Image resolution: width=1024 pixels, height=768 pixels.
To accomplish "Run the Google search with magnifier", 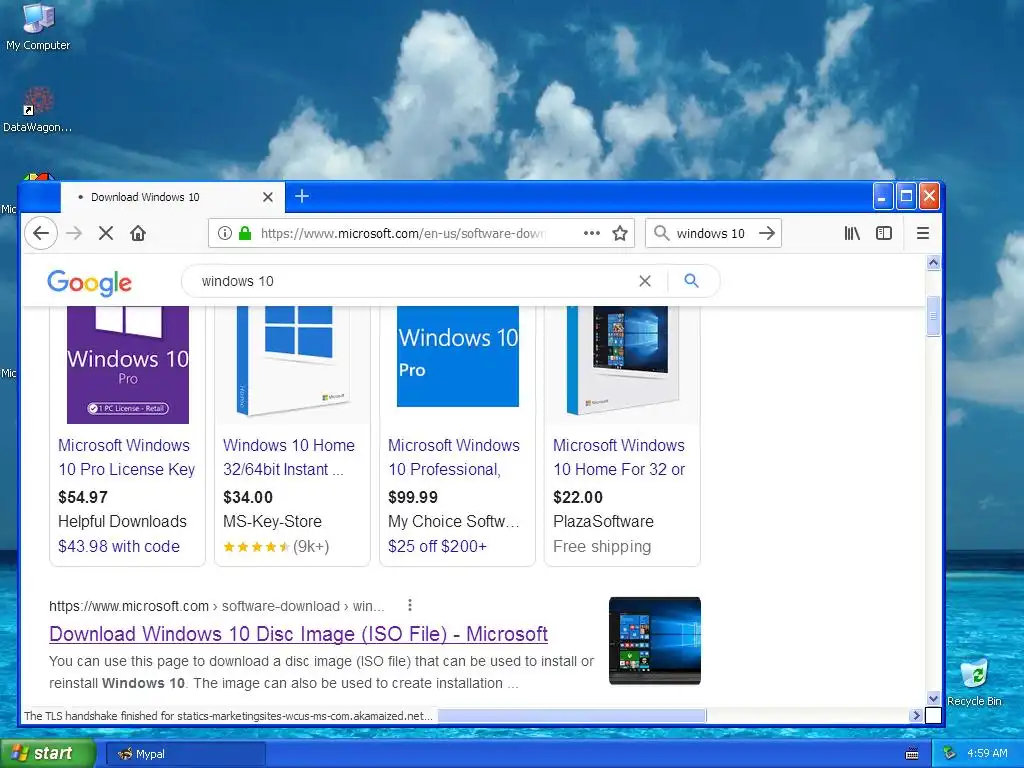I will (x=692, y=281).
